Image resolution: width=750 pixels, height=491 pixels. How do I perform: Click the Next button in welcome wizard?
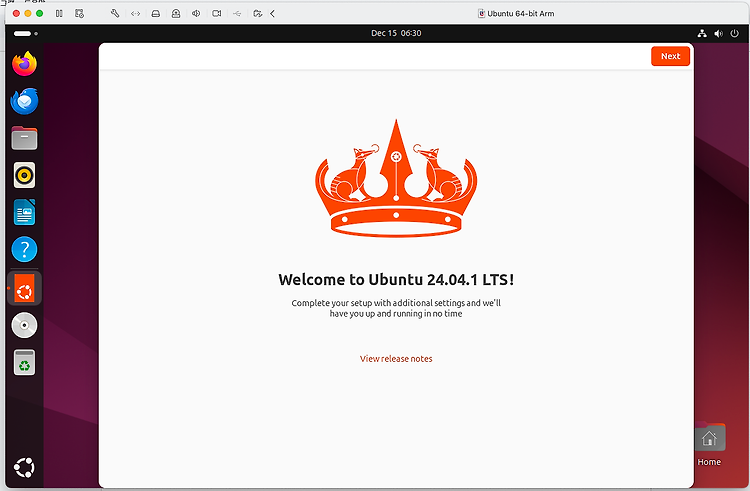coord(670,56)
